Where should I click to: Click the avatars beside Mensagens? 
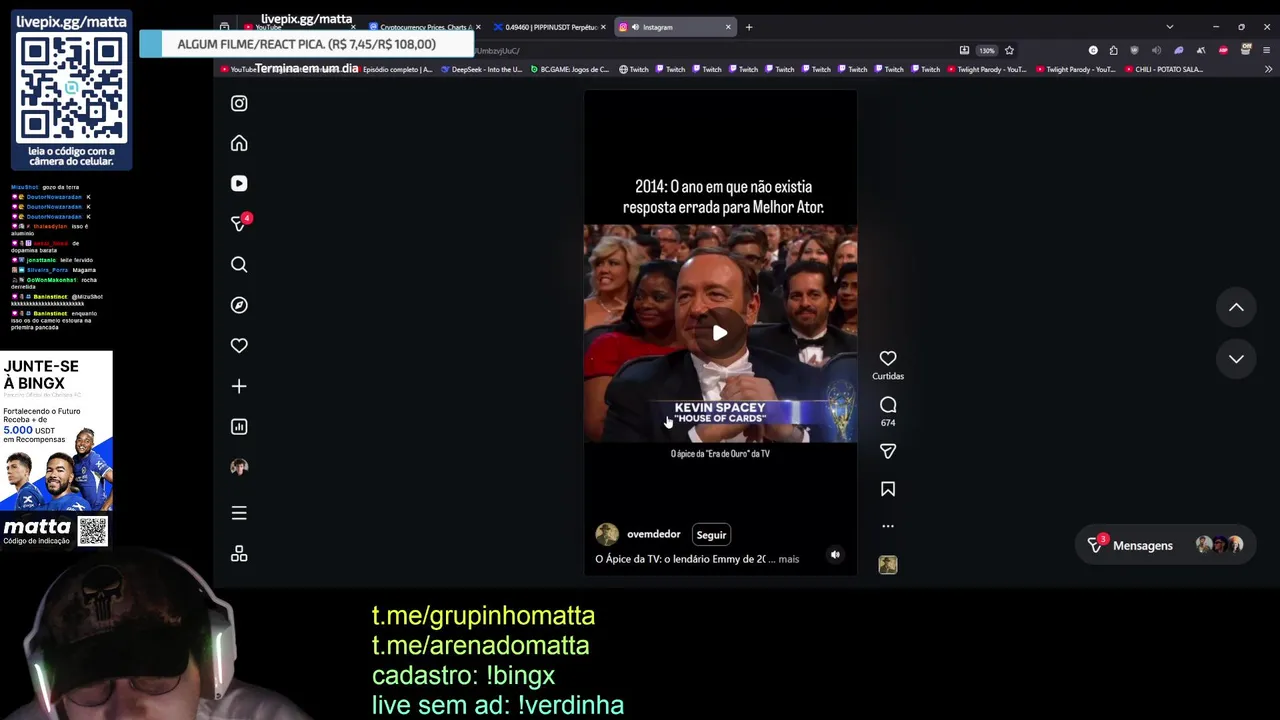point(1220,545)
